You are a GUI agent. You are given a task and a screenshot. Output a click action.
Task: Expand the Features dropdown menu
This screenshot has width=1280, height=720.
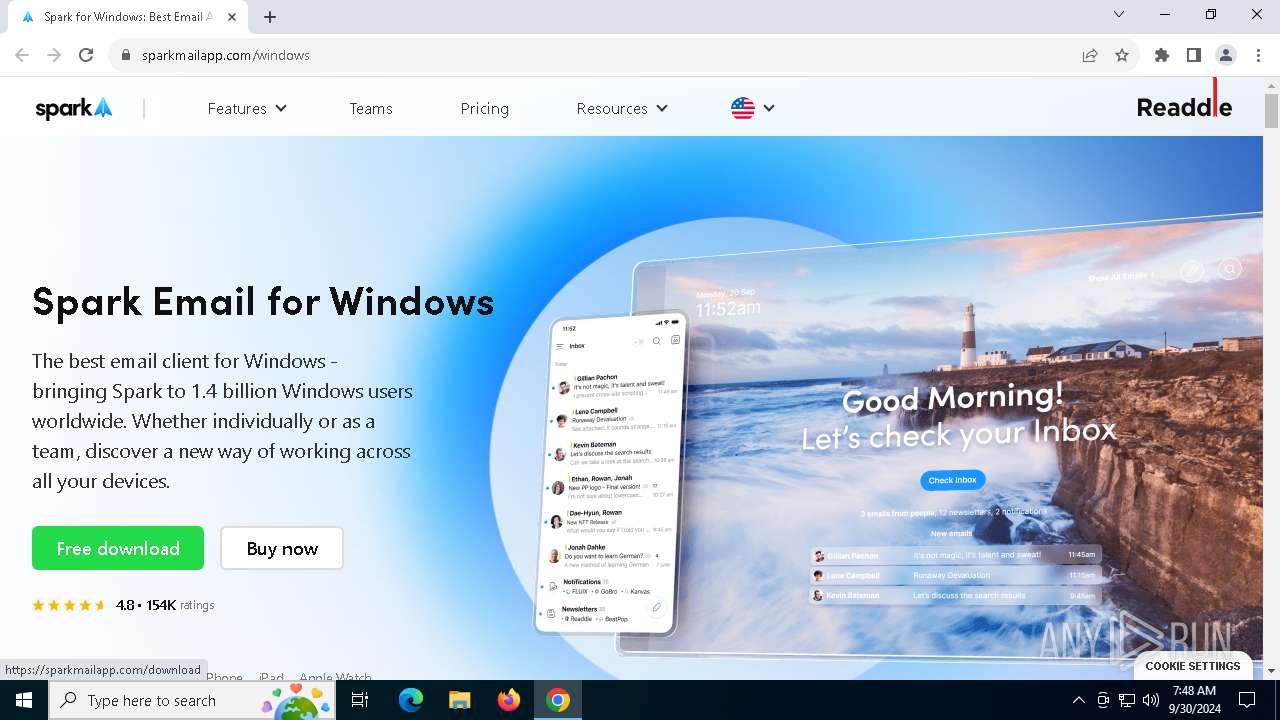[x=247, y=108]
